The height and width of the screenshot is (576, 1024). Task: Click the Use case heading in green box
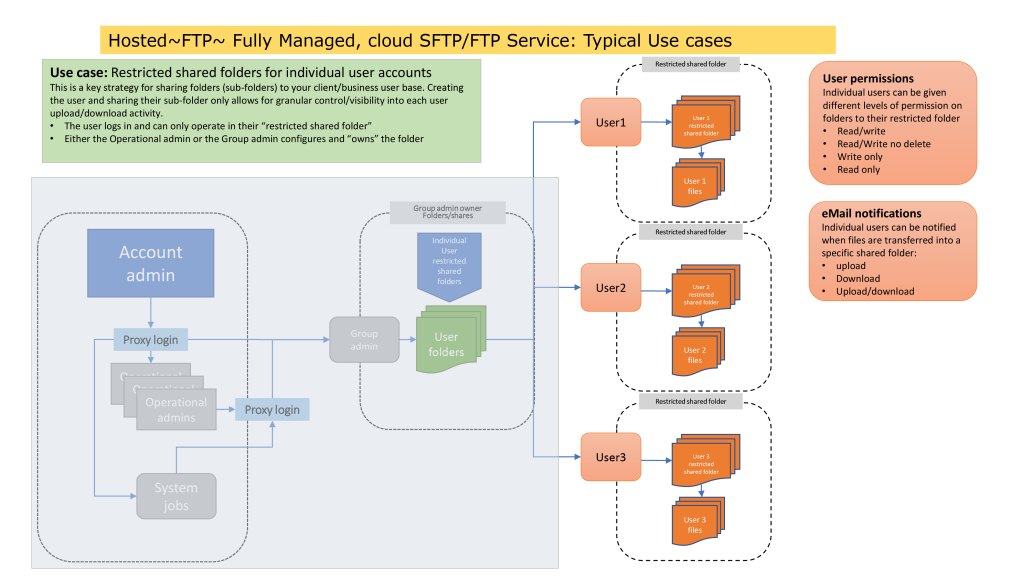pos(240,72)
